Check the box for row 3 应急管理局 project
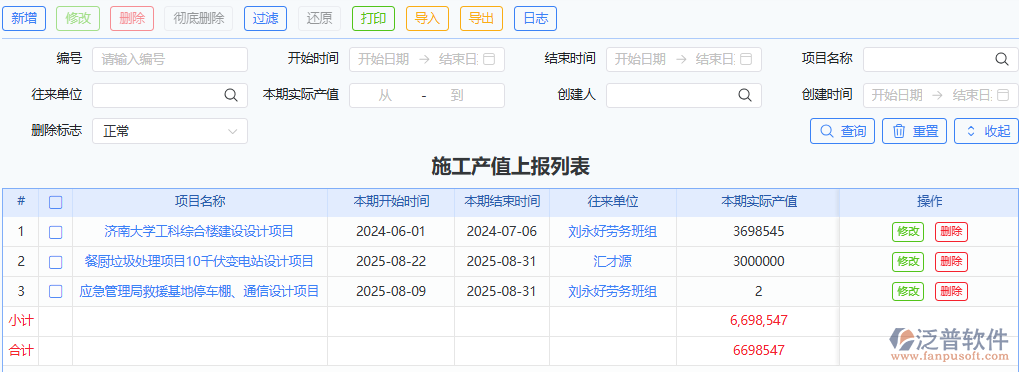The height and width of the screenshot is (372, 1019). tap(56, 291)
